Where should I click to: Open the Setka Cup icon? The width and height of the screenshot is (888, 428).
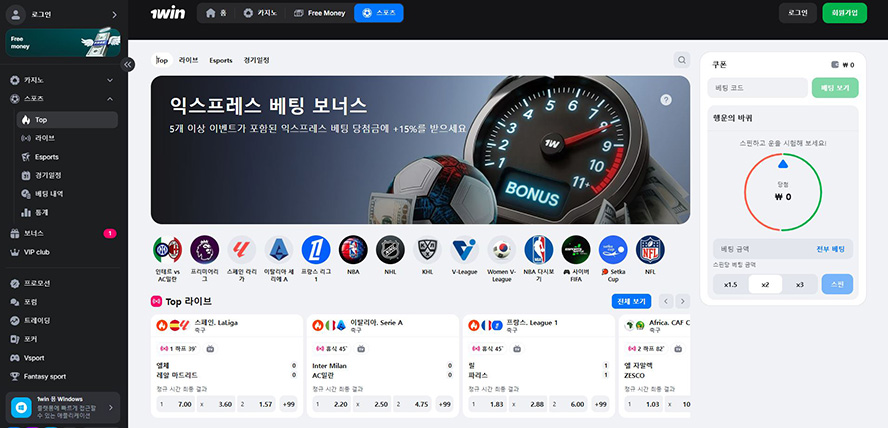click(x=613, y=250)
